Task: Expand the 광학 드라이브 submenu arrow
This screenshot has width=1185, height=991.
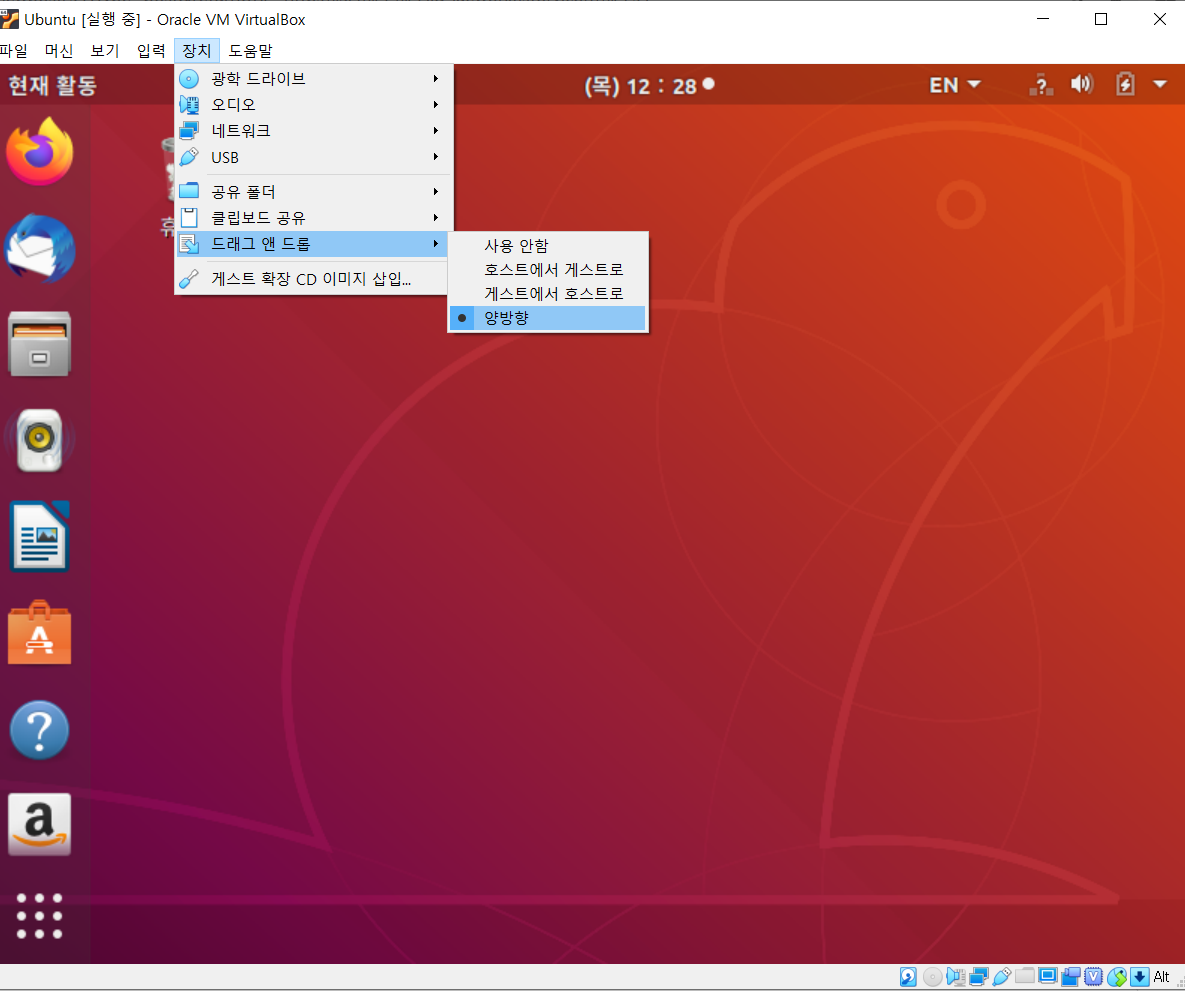Action: click(436, 79)
